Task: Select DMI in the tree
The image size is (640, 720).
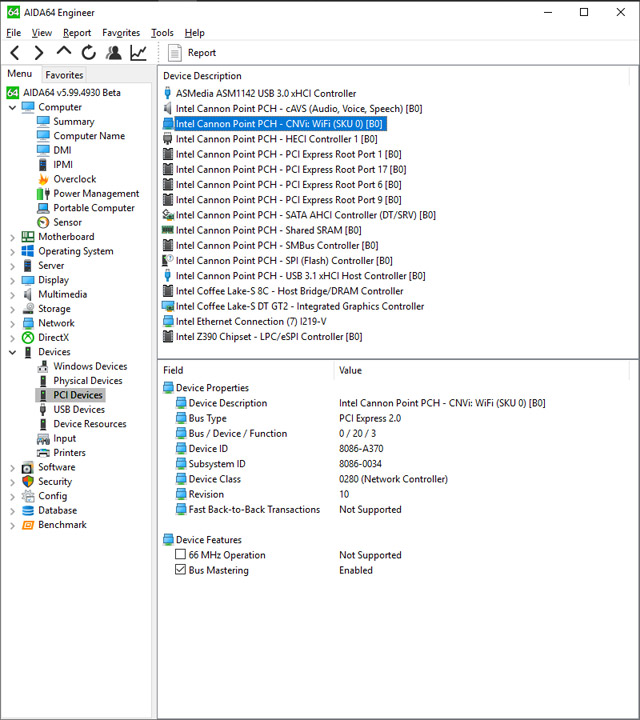Action: pyautogui.click(x=62, y=150)
